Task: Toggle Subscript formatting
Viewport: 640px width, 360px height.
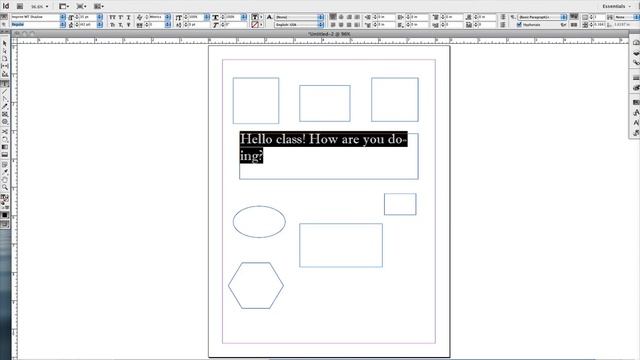Action: coord(121,25)
